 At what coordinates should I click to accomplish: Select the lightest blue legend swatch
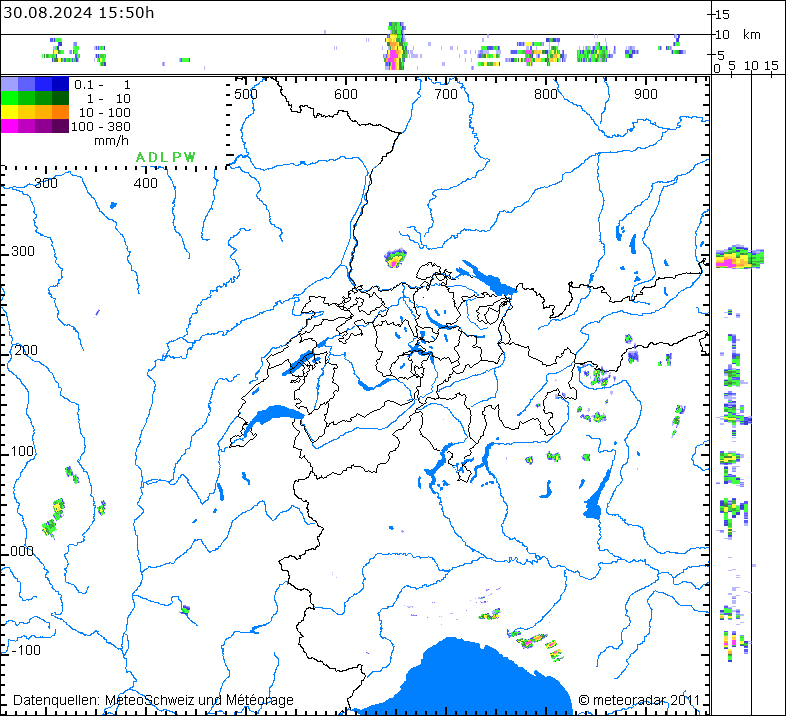pyautogui.click(x=10, y=84)
